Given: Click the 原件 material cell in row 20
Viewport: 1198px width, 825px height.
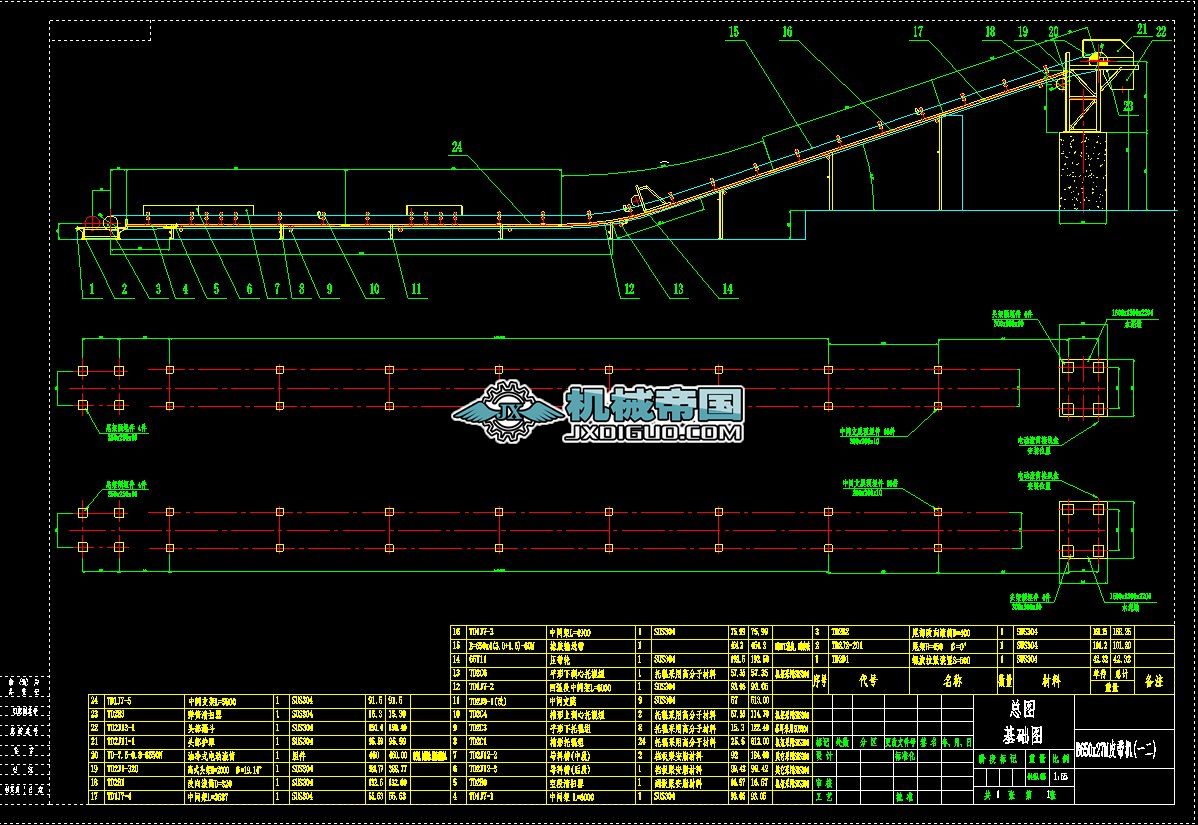Looking at the screenshot, I should click(x=298, y=755).
